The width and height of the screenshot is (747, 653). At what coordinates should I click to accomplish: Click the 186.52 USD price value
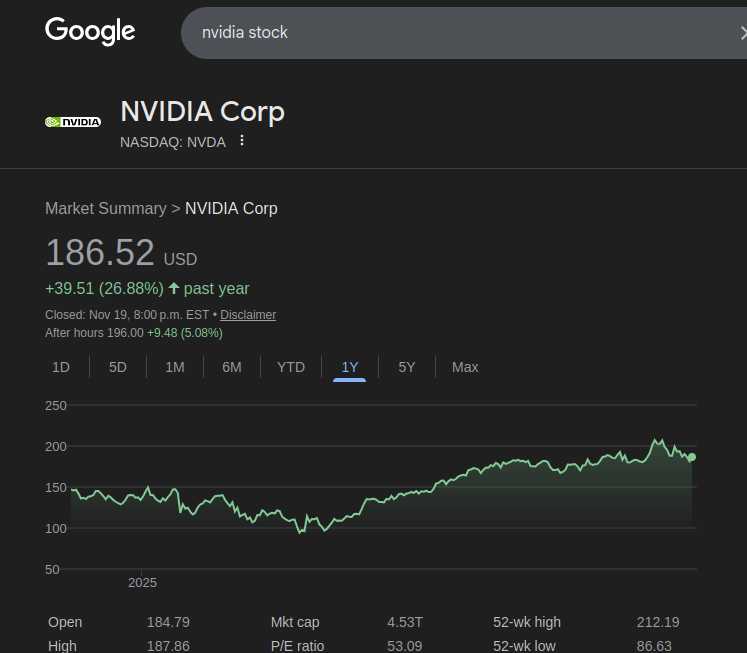(x=100, y=253)
